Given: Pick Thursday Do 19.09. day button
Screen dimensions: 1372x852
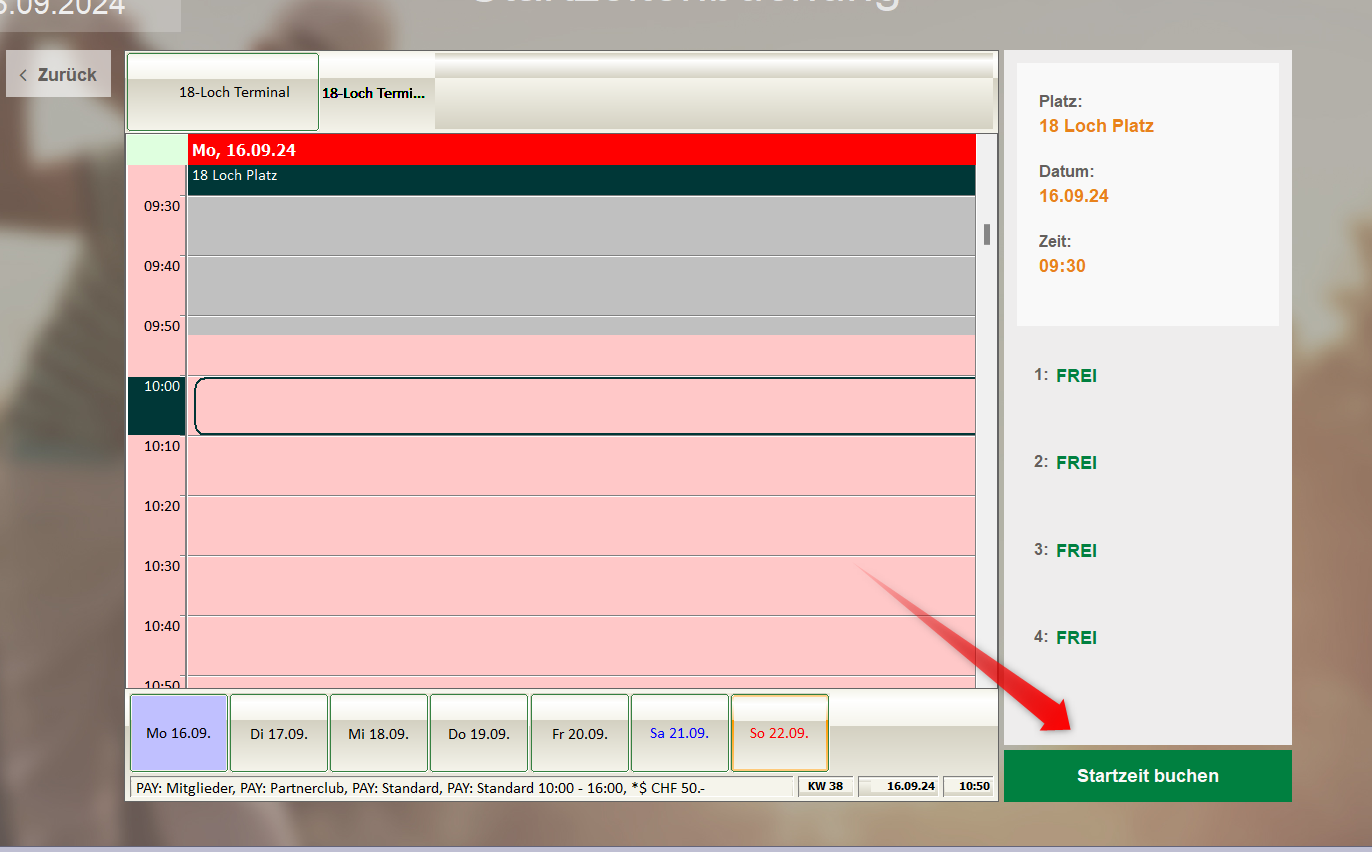Looking at the screenshot, I should 479,733.
